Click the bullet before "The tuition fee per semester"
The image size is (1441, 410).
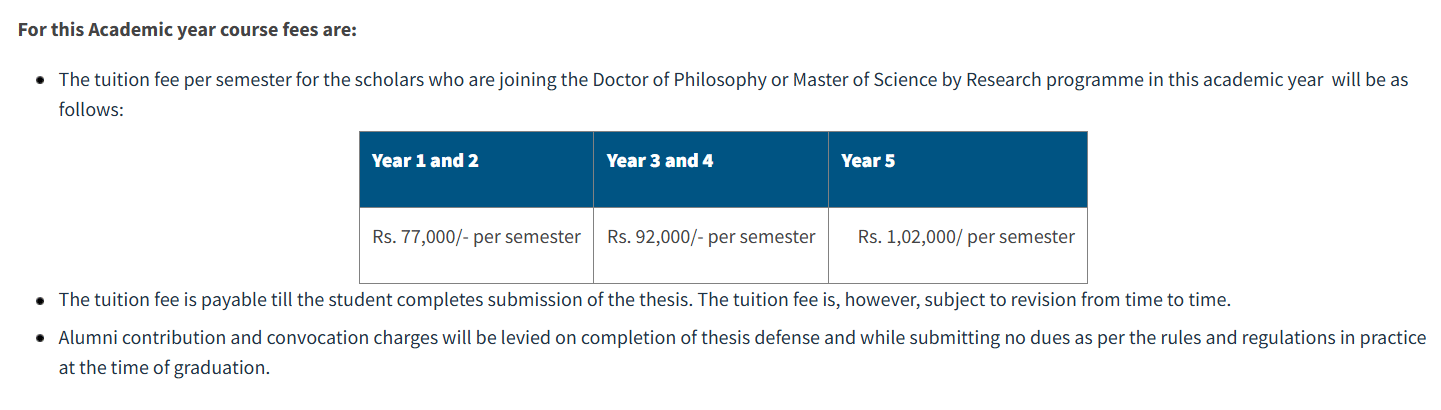point(39,80)
